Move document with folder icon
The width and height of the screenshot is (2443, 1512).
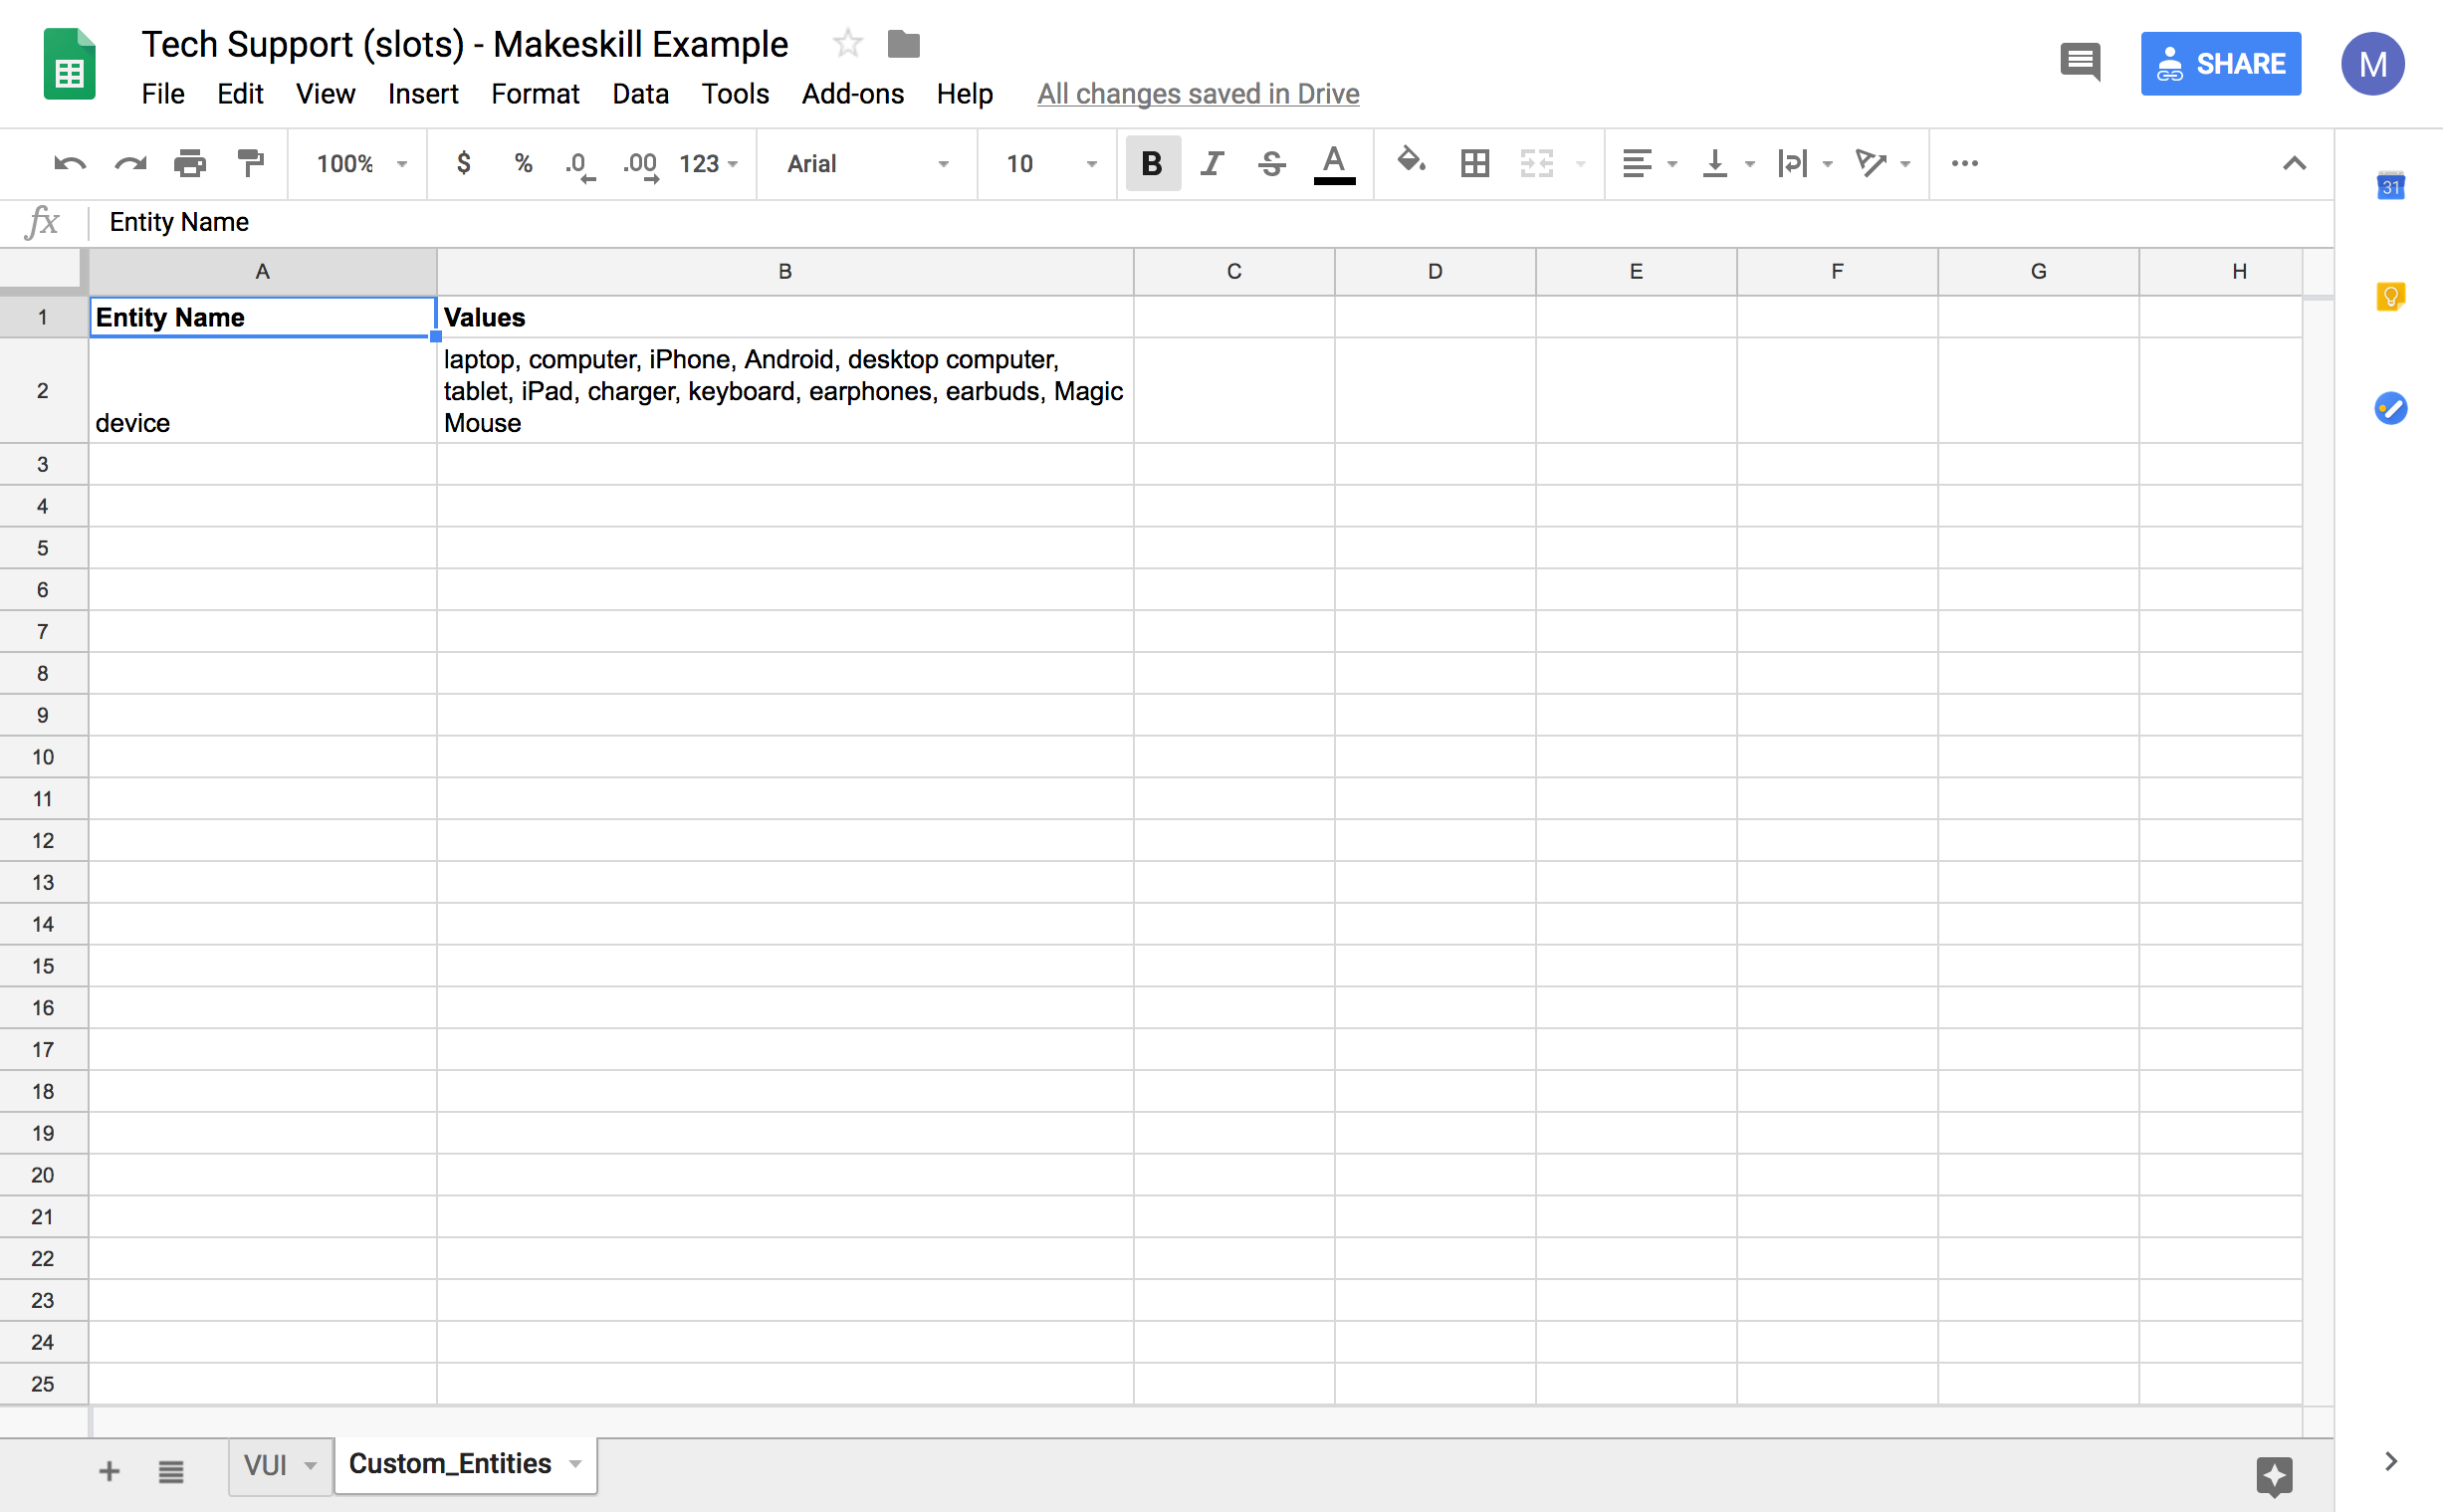(904, 44)
